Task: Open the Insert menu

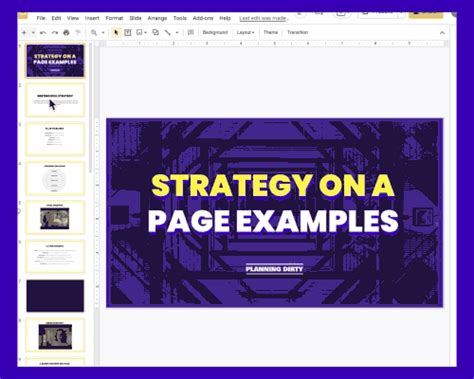Action: [92, 18]
